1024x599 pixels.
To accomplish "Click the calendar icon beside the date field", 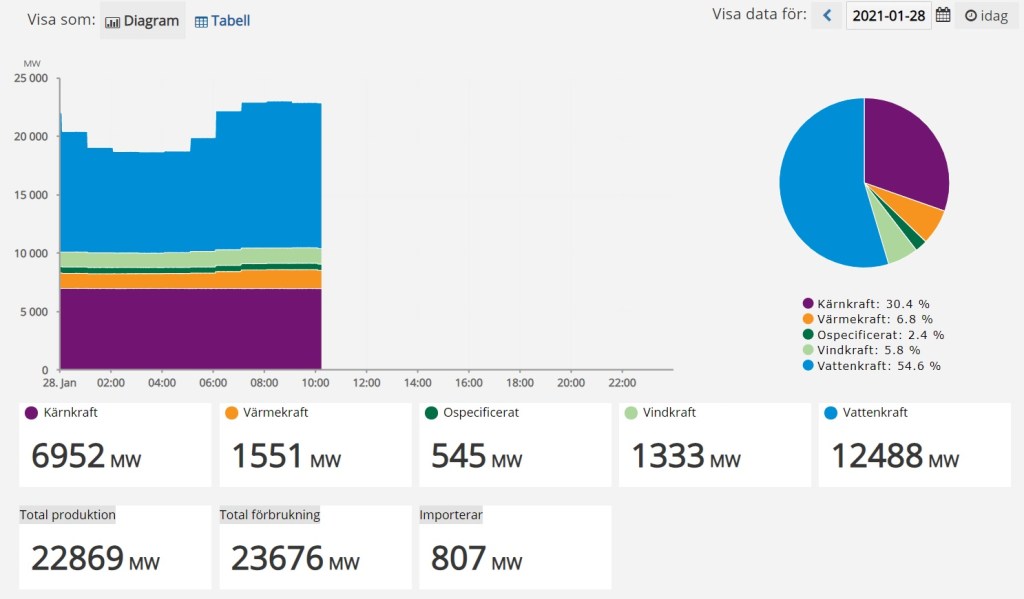I will (943, 16).
